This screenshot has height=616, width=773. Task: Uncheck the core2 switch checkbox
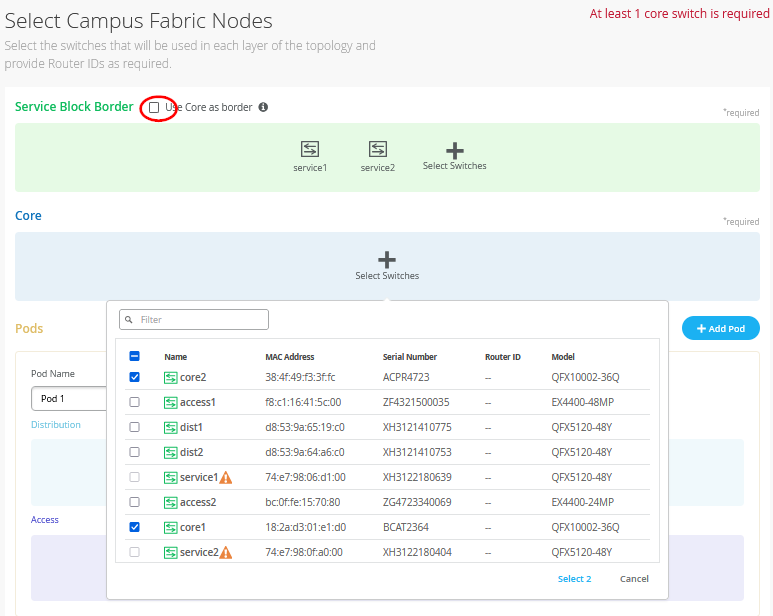135,377
